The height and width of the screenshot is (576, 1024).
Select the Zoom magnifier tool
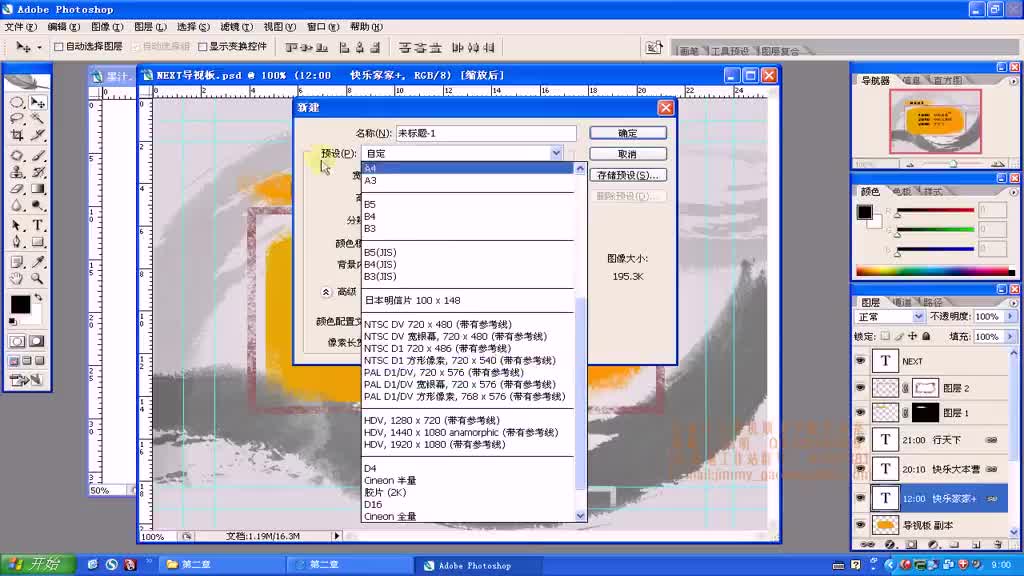(38, 278)
